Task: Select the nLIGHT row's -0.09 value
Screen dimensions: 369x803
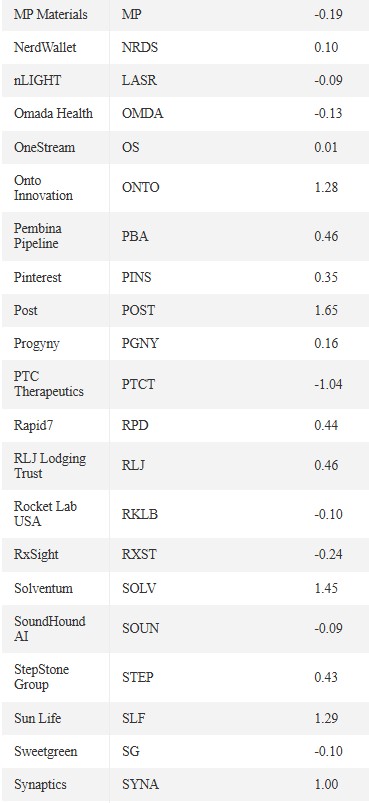Action: click(328, 80)
